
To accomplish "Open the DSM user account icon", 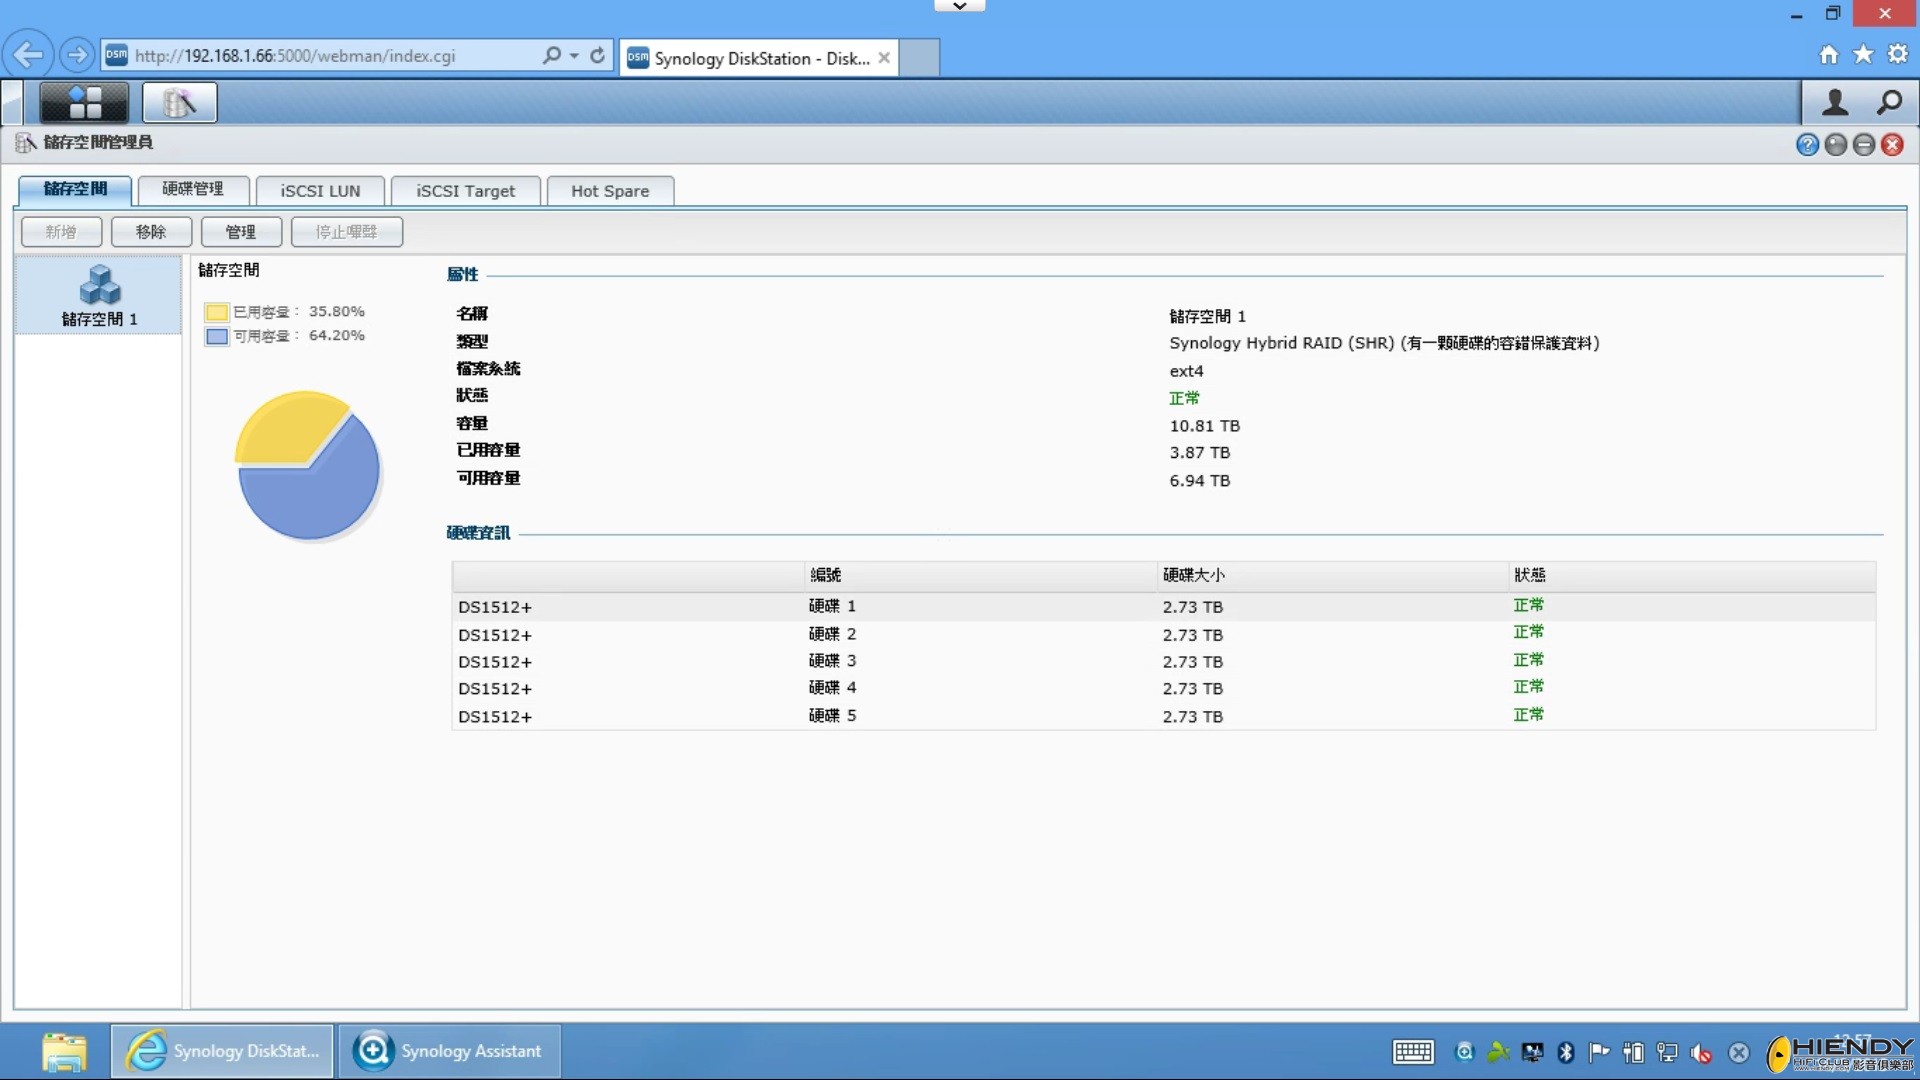I will pyautogui.click(x=1835, y=102).
